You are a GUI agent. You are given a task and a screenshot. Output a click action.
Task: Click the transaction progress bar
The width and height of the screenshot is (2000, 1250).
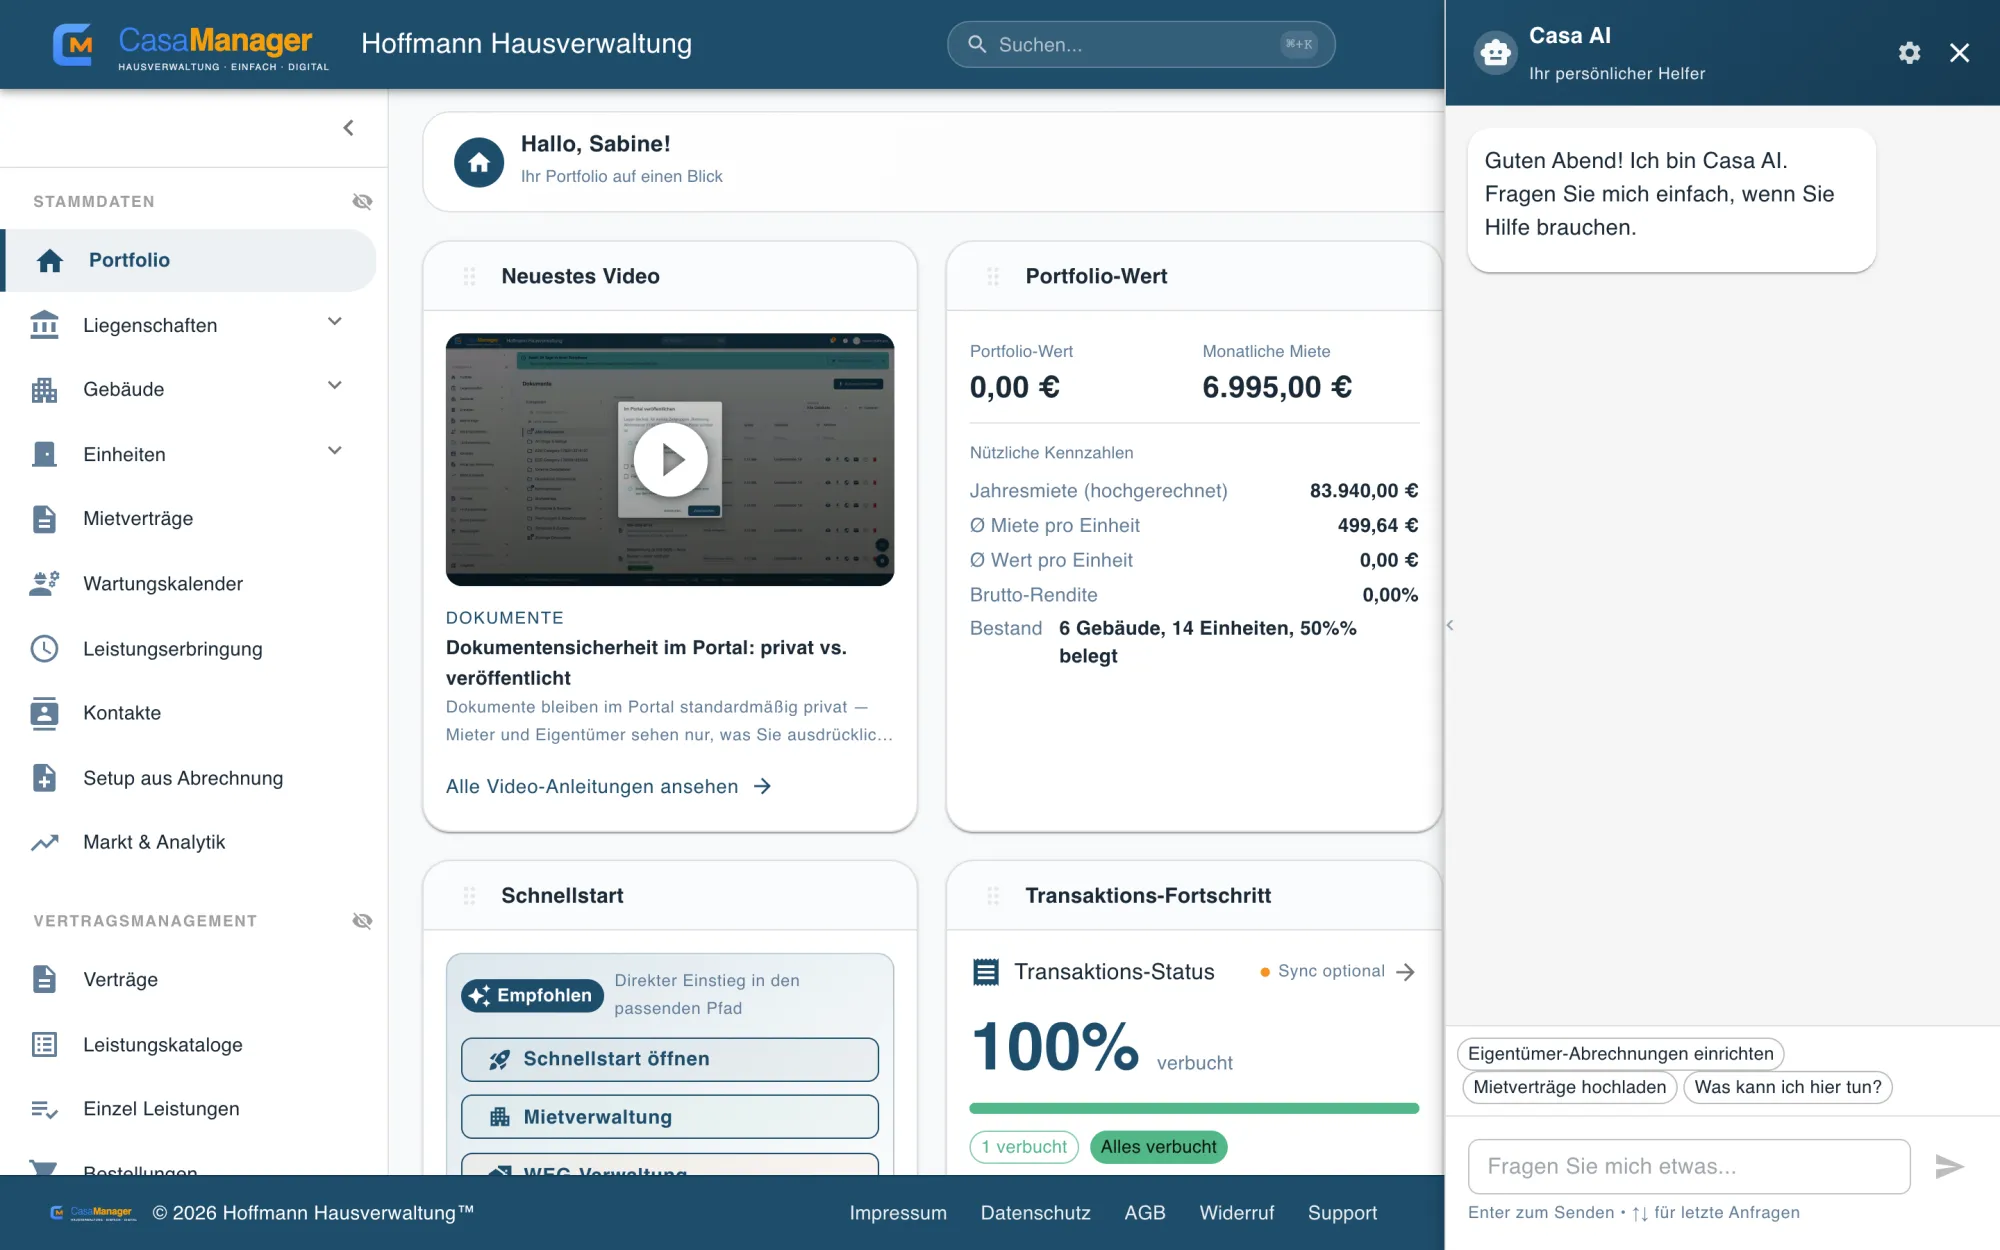coord(1194,1108)
